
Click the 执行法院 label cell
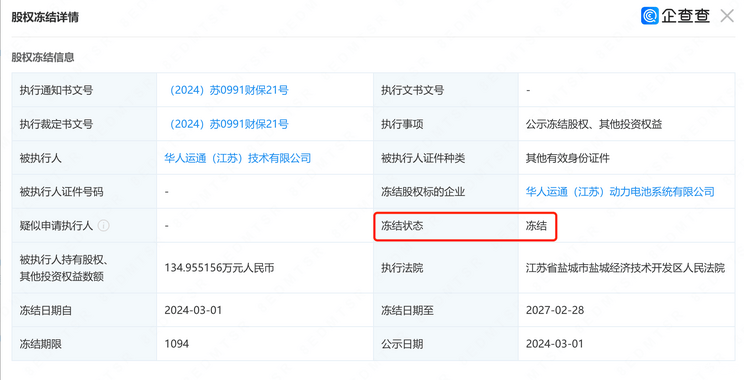[446, 268]
